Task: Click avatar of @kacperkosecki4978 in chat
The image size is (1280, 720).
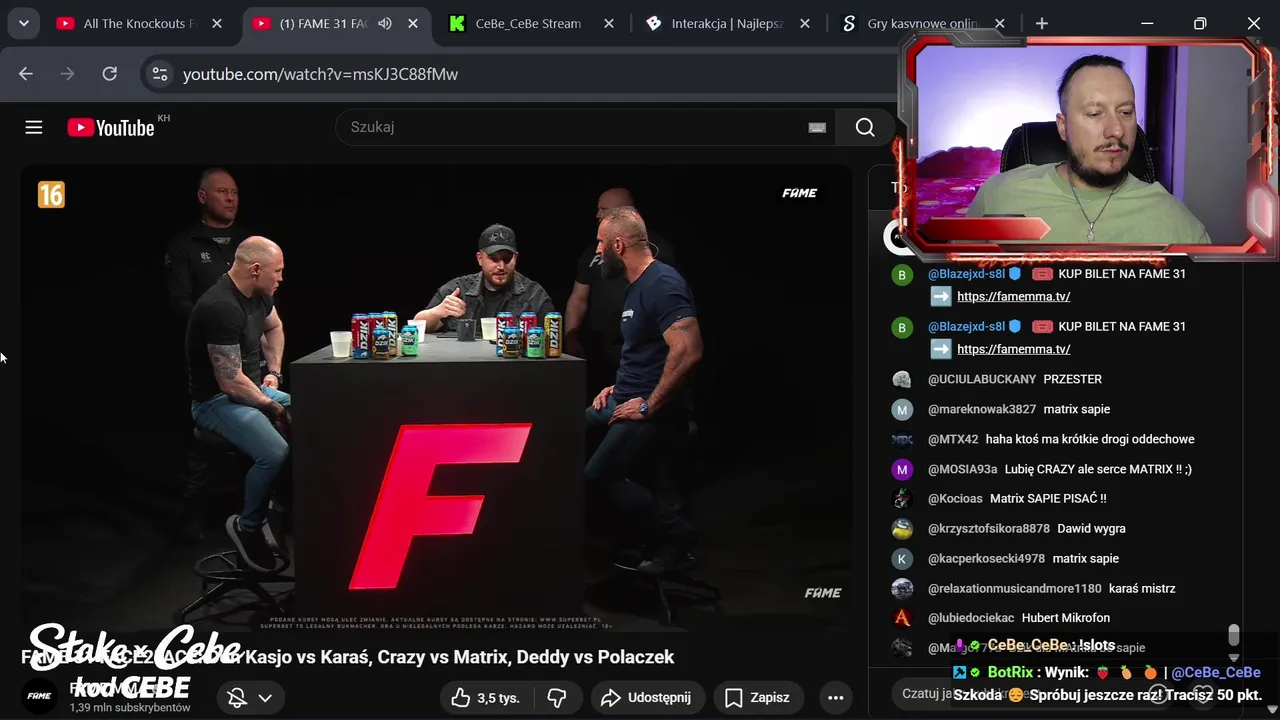Action: coord(902,559)
